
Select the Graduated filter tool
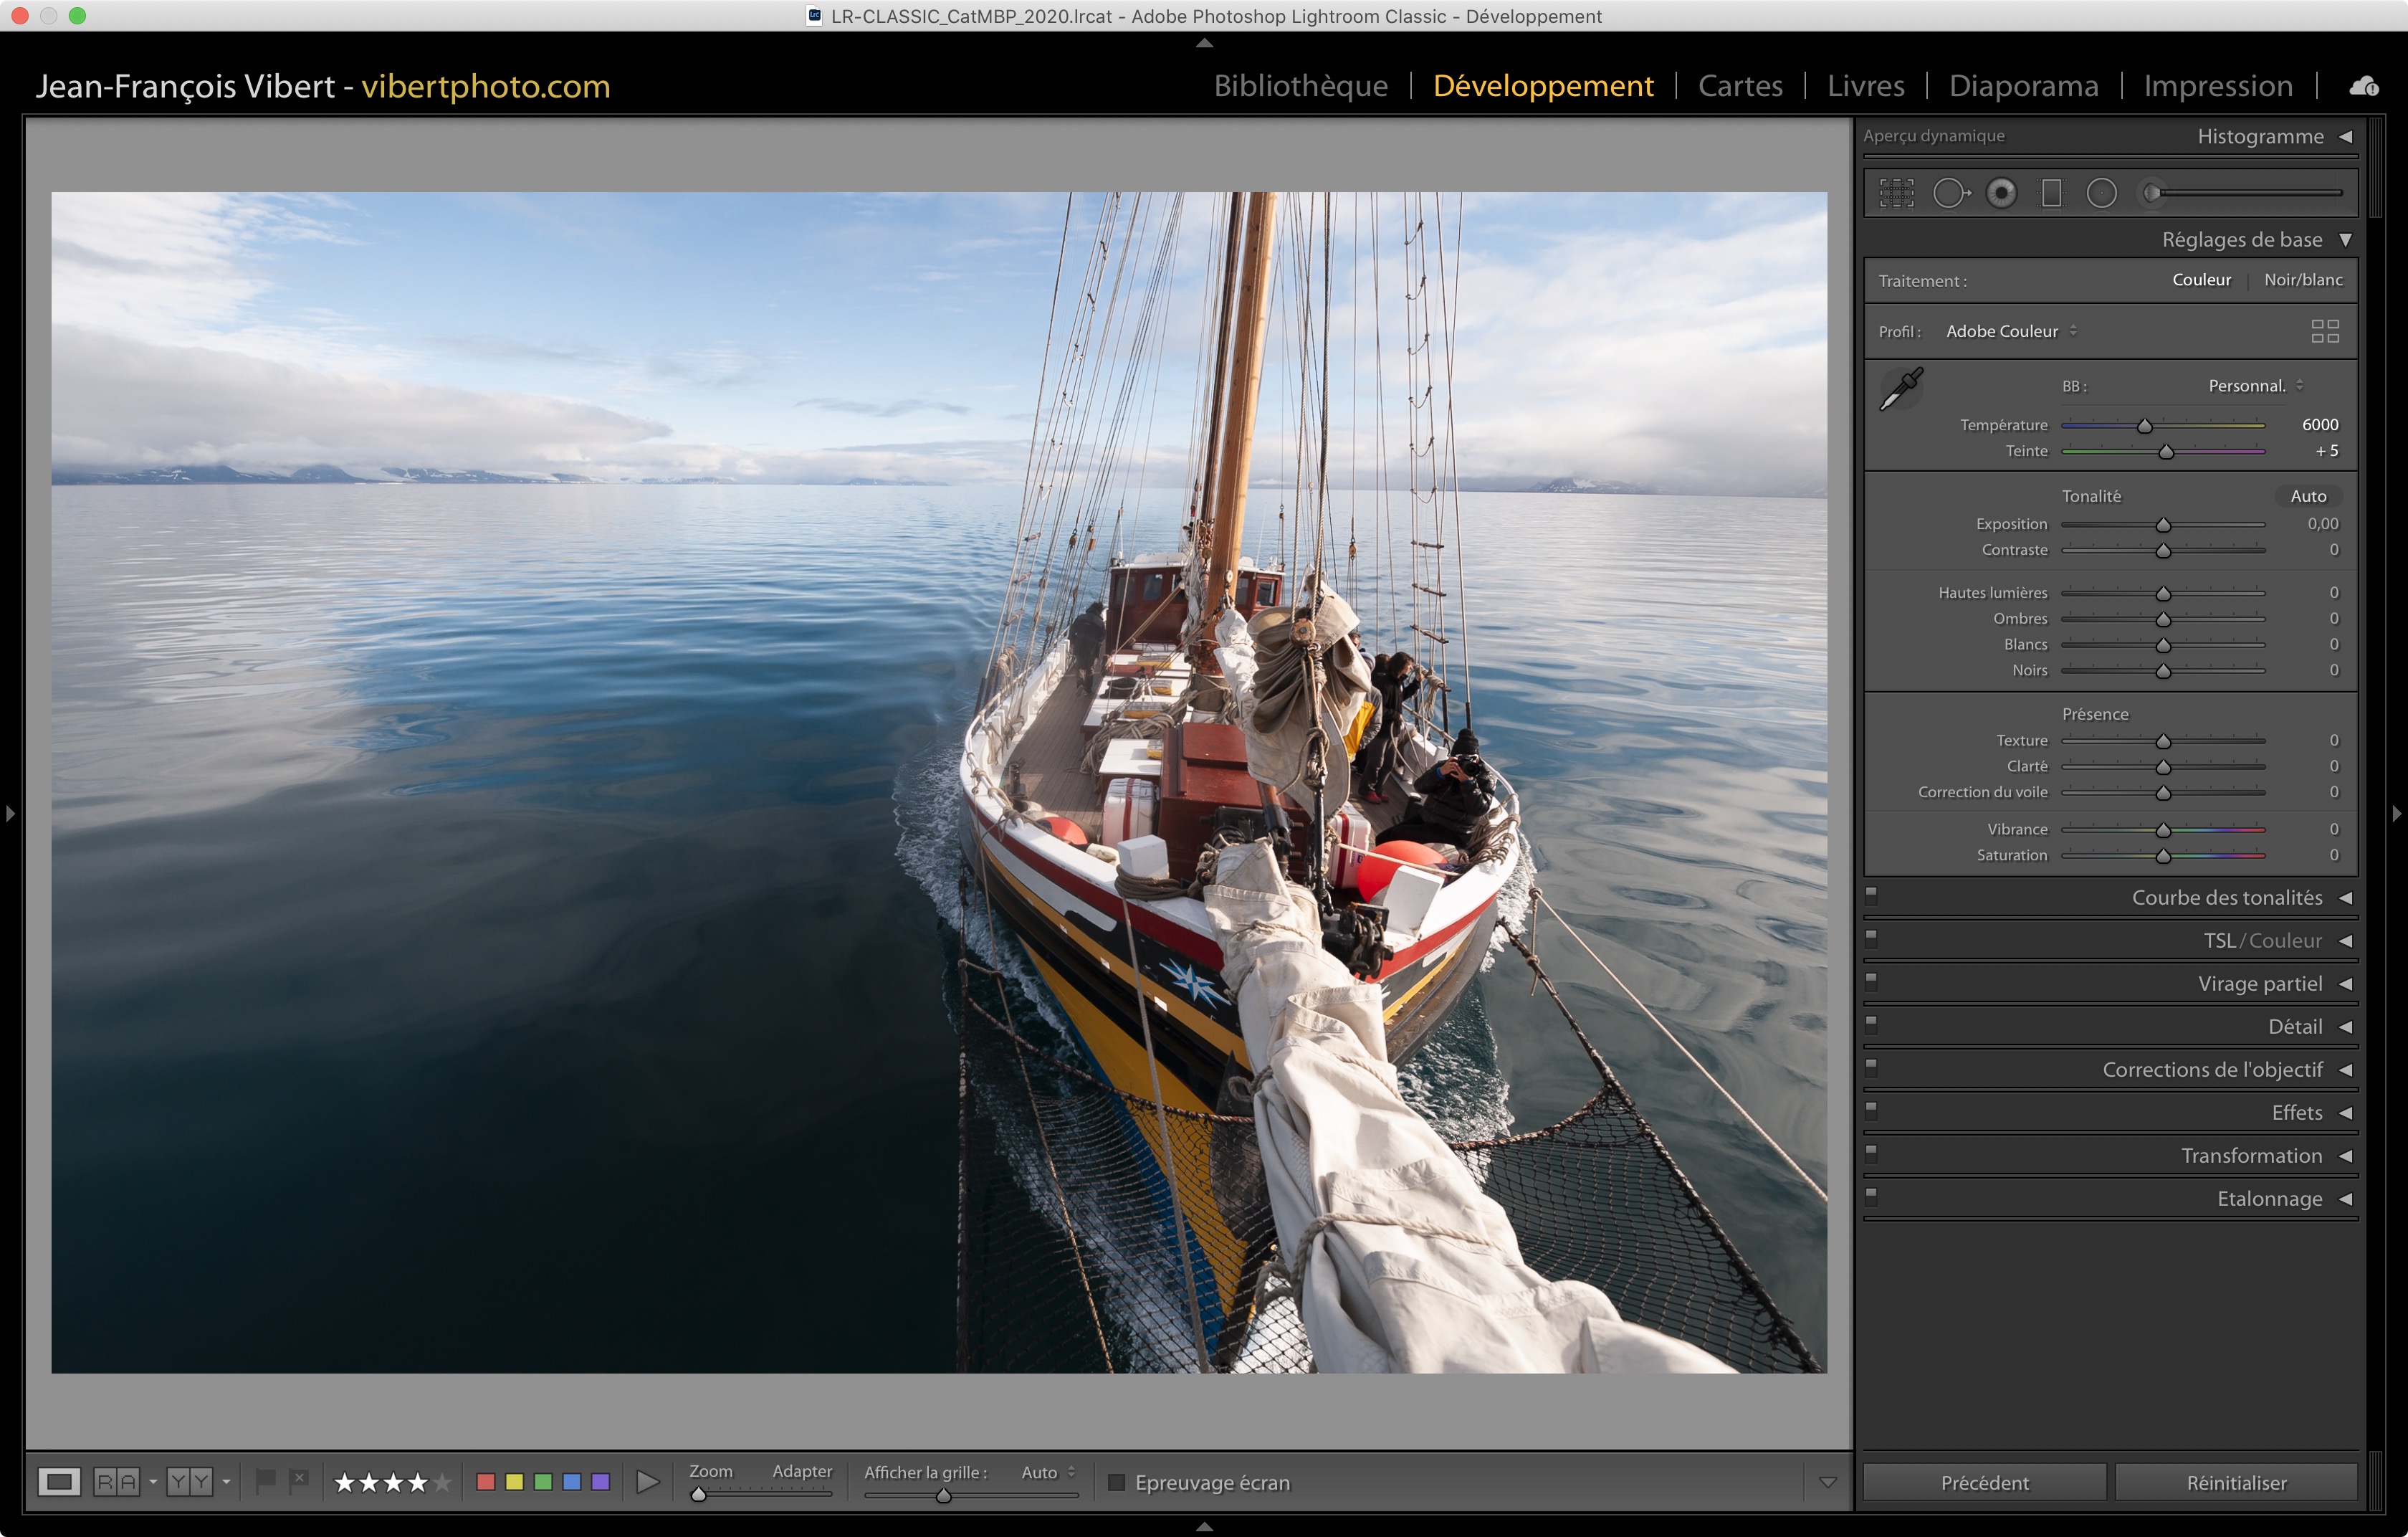[x=2051, y=193]
